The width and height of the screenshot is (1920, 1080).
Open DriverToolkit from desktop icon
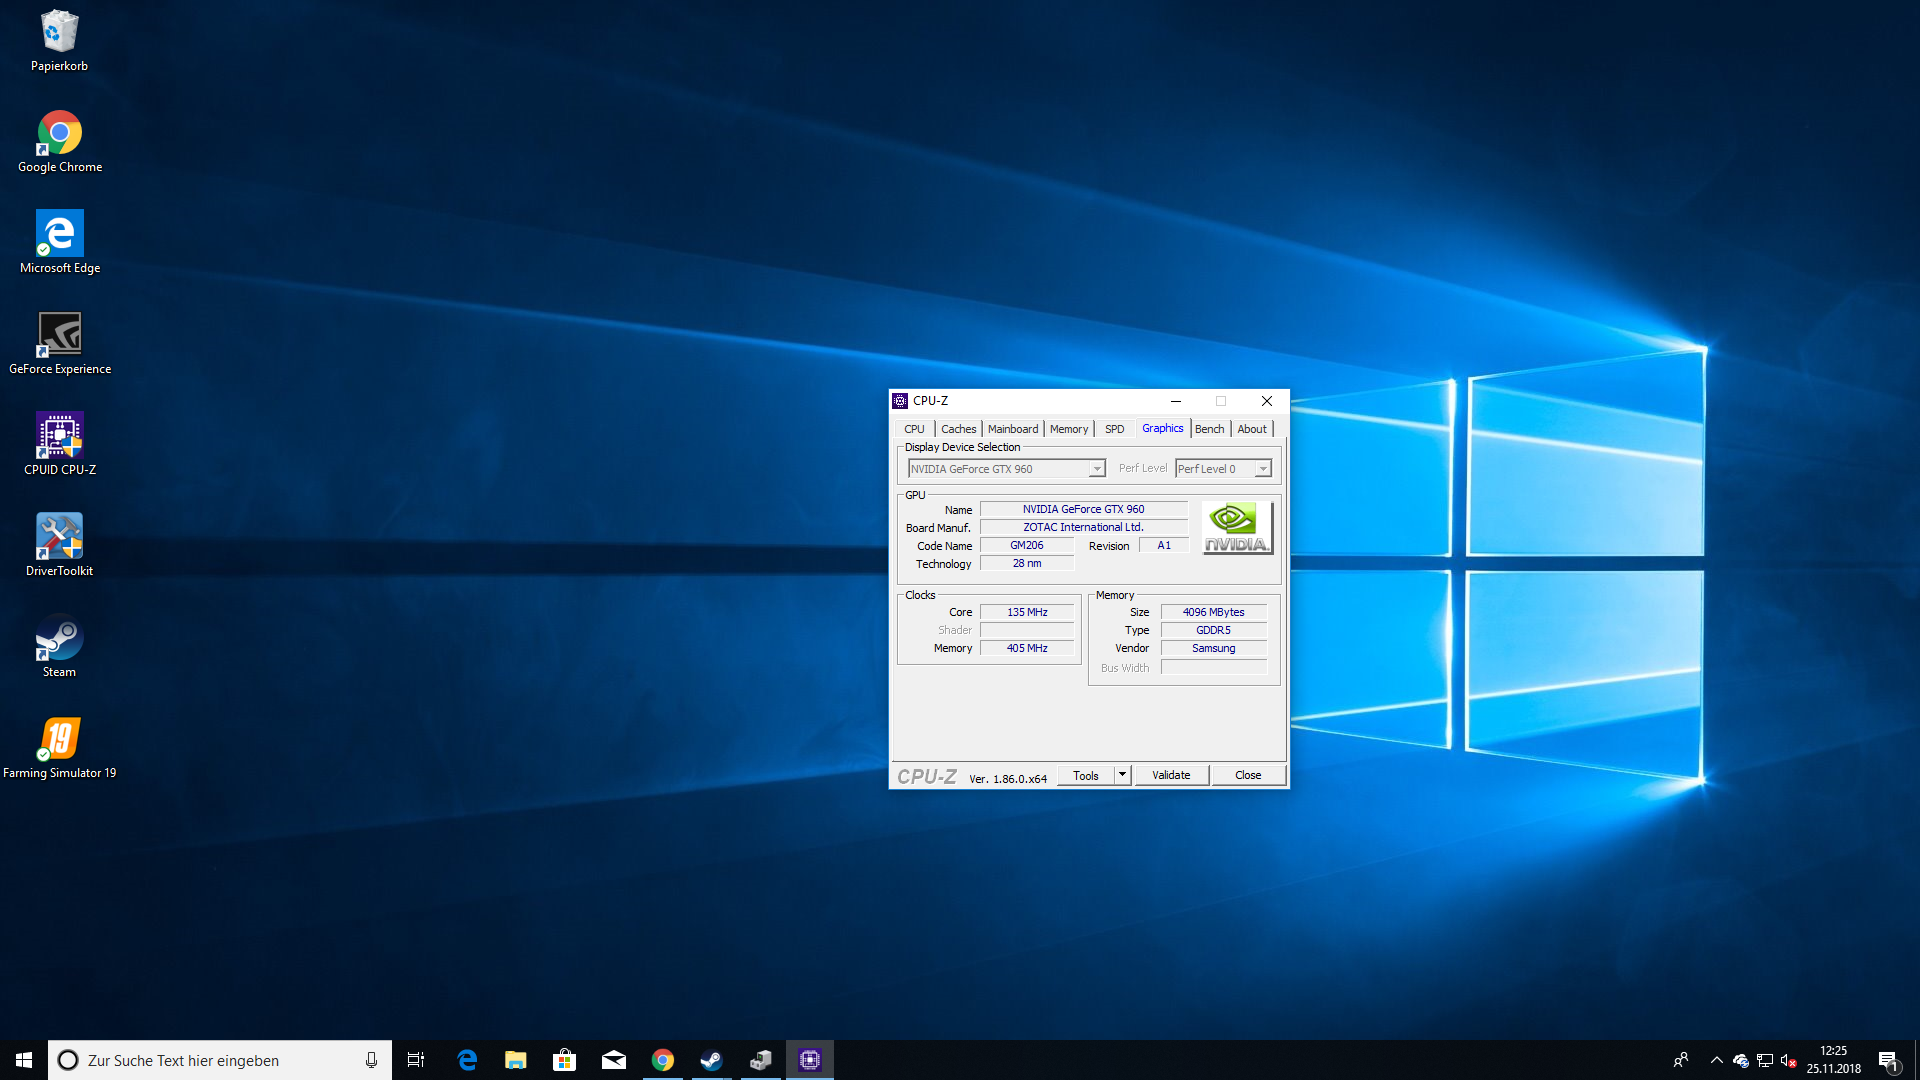pyautogui.click(x=59, y=542)
